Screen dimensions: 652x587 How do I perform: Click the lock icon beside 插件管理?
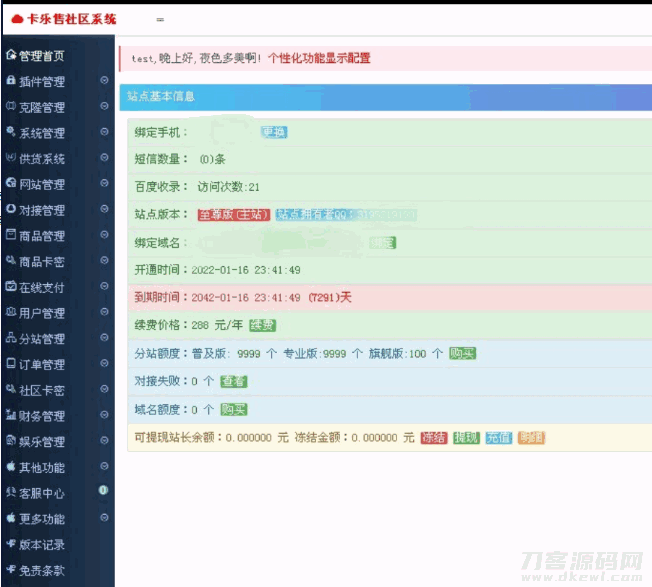click(x=10, y=81)
